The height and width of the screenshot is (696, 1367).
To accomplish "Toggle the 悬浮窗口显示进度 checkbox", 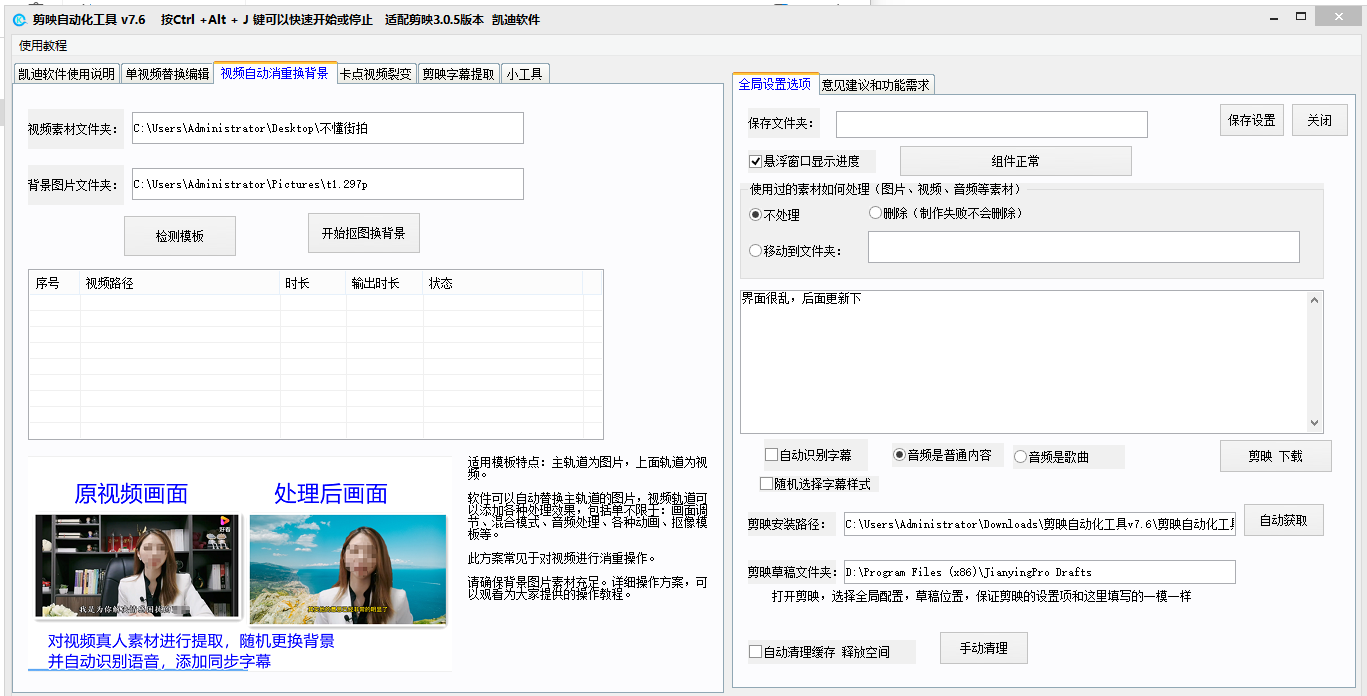I will 756,161.
